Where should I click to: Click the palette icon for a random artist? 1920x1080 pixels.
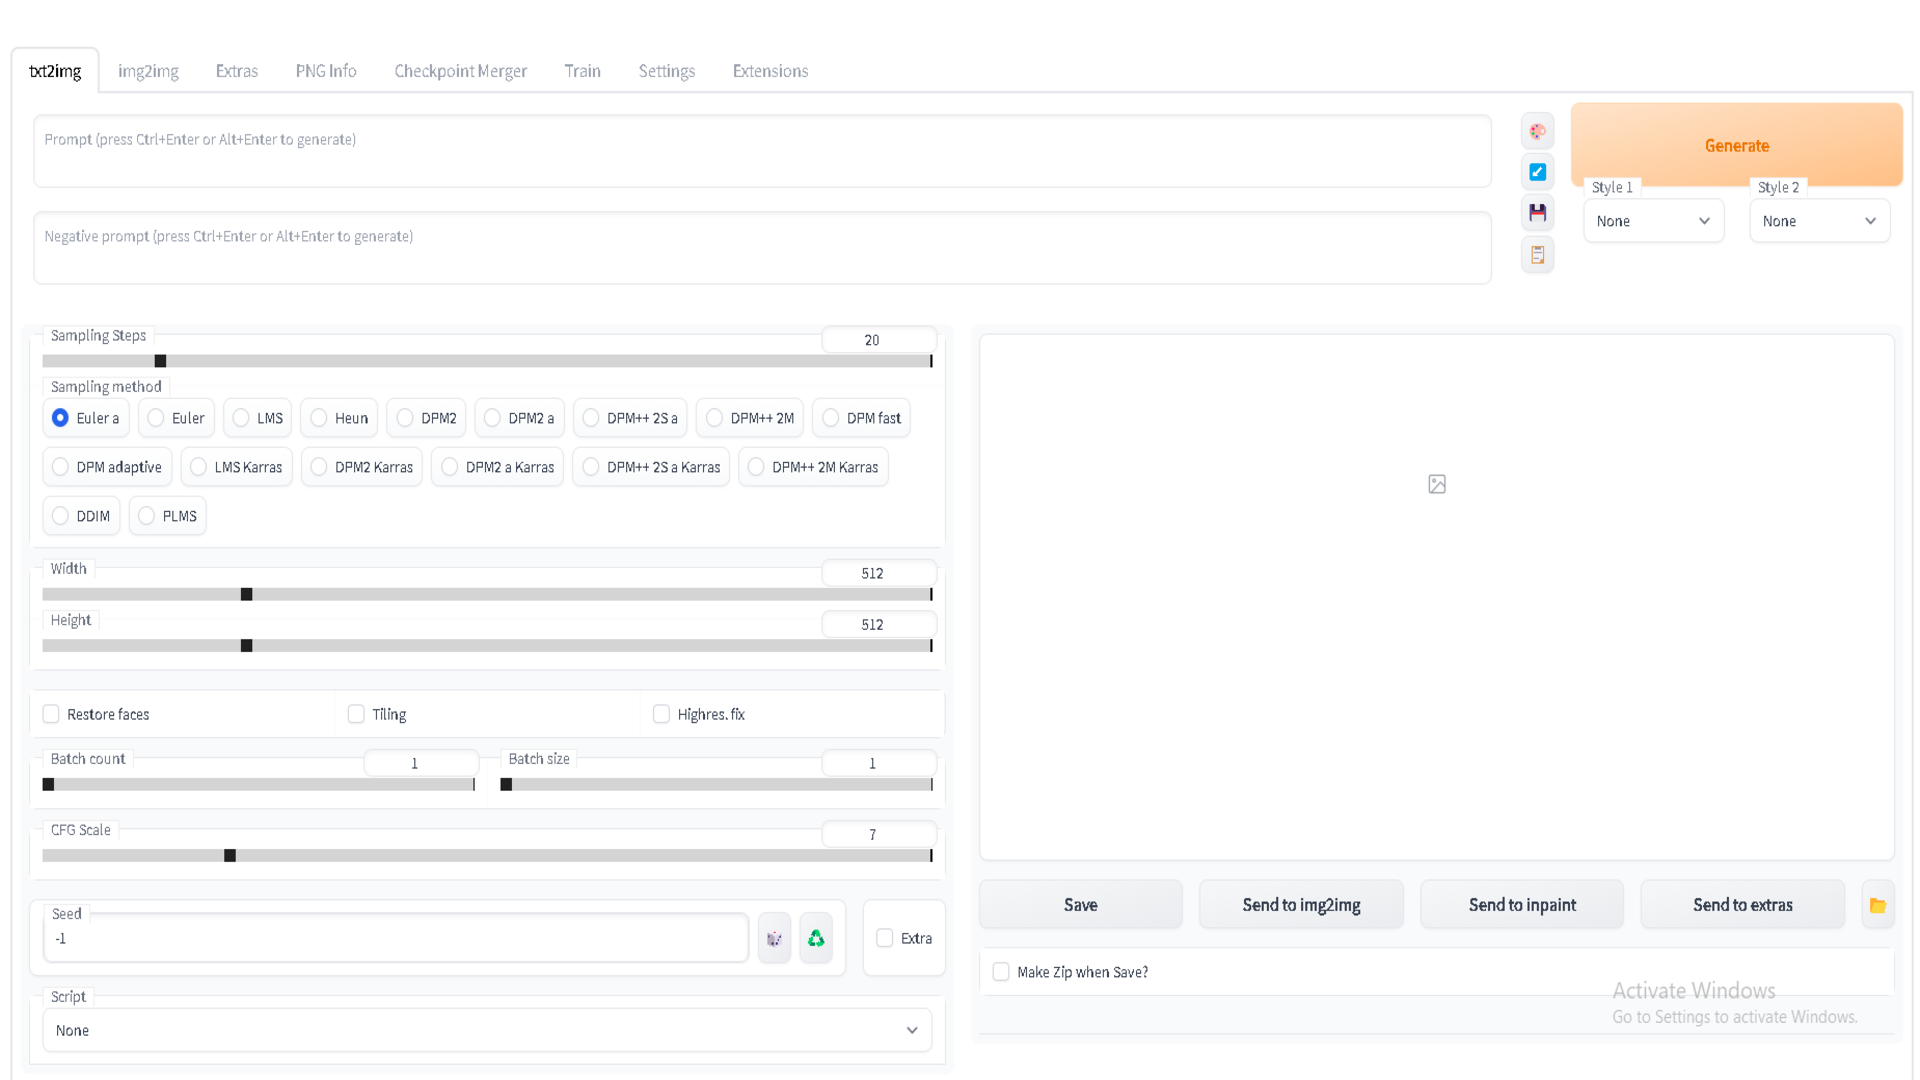(x=1537, y=131)
